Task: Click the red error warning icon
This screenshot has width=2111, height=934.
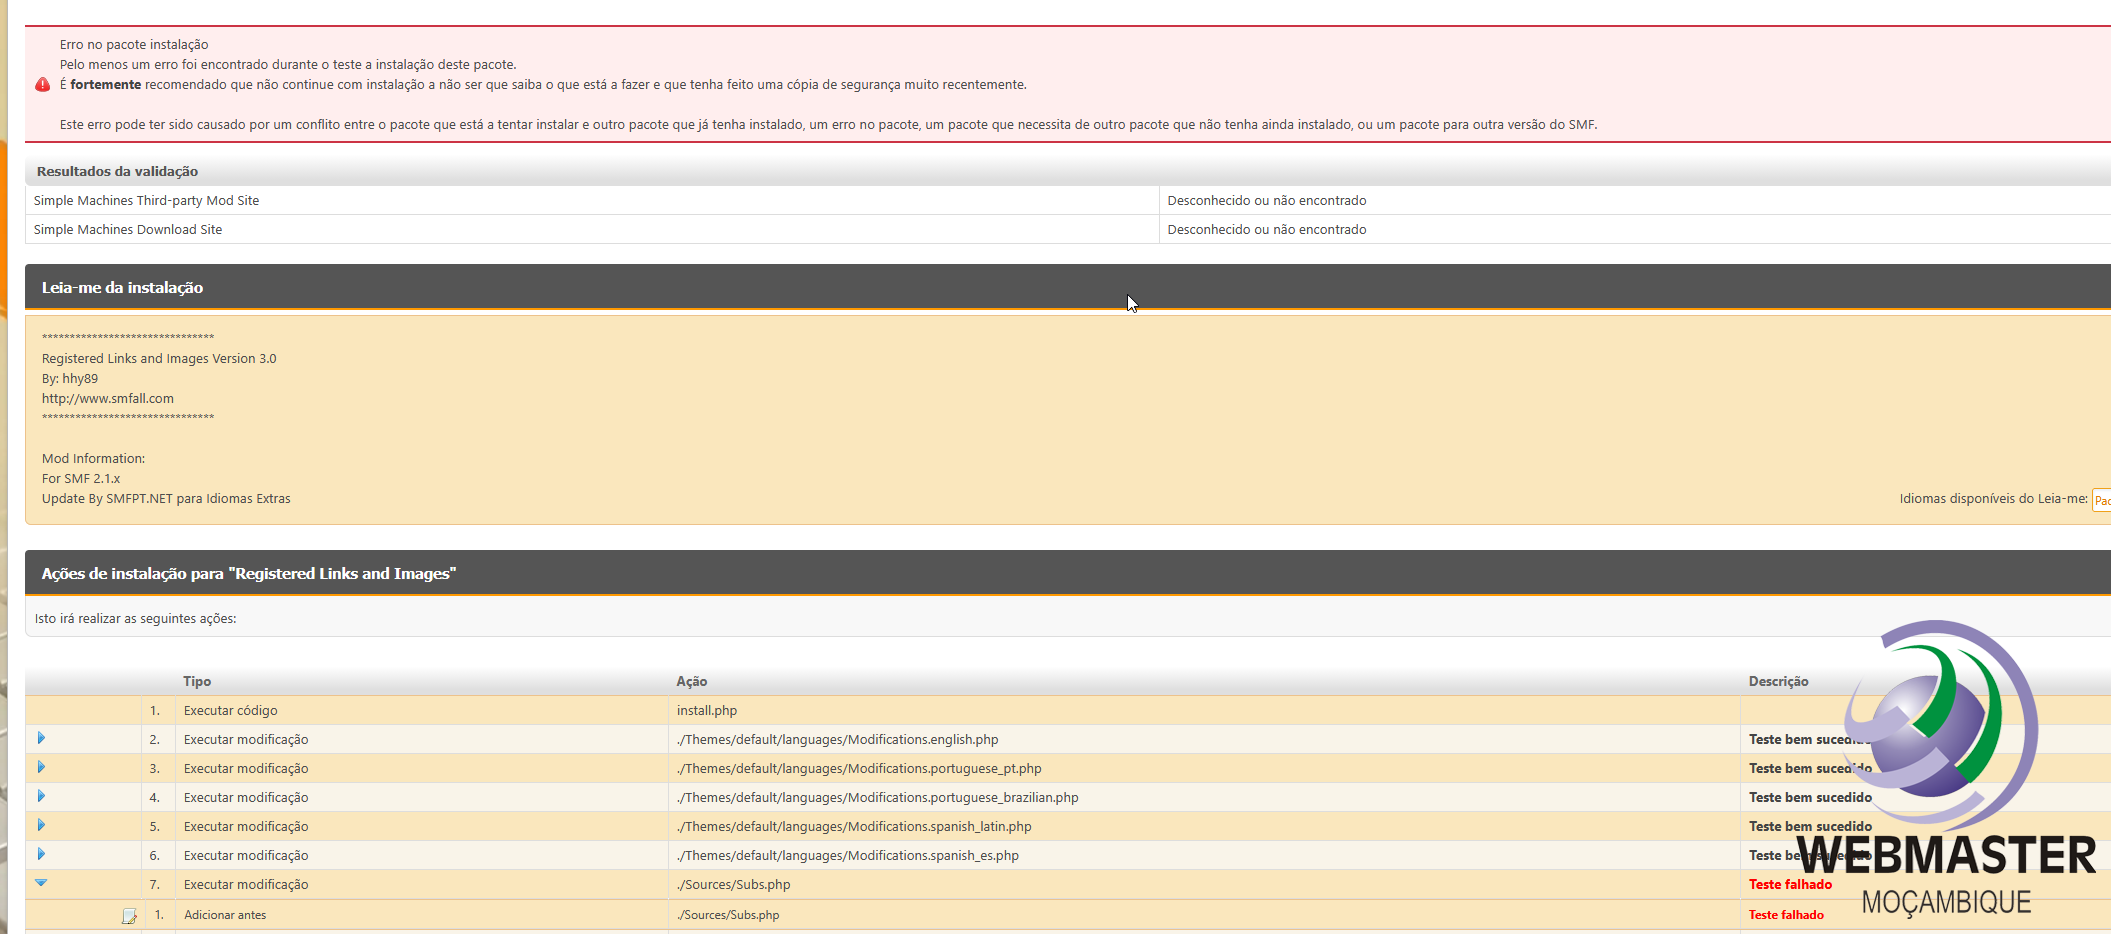Action: [x=42, y=85]
